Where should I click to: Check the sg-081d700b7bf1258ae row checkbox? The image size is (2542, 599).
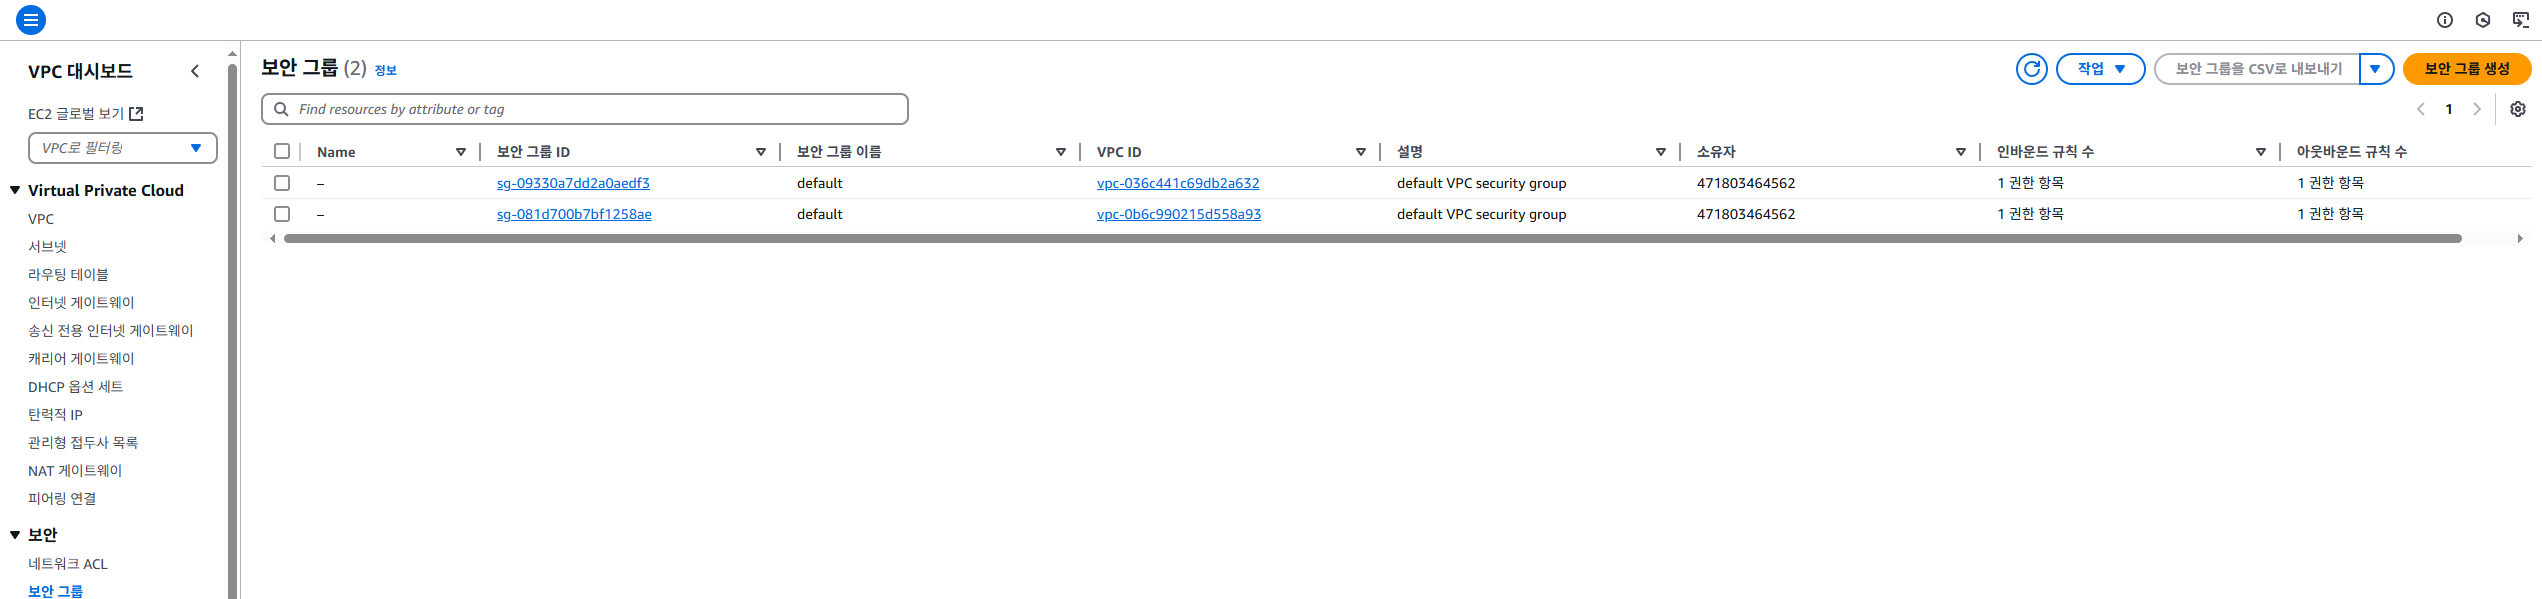pos(282,214)
